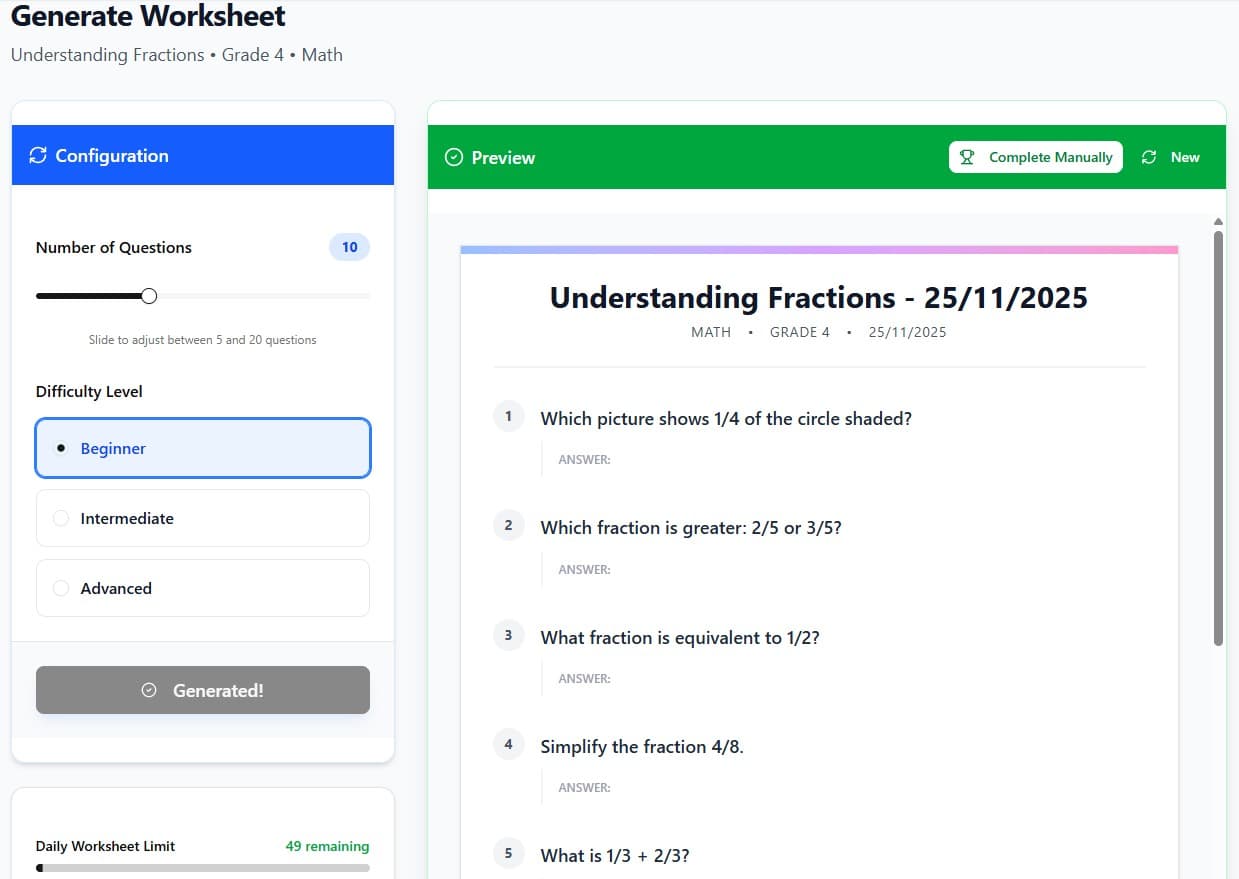Viewport: 1239px width, 879px height.
Task: Click the refresh icon beside New
Action: [1149, 157]
